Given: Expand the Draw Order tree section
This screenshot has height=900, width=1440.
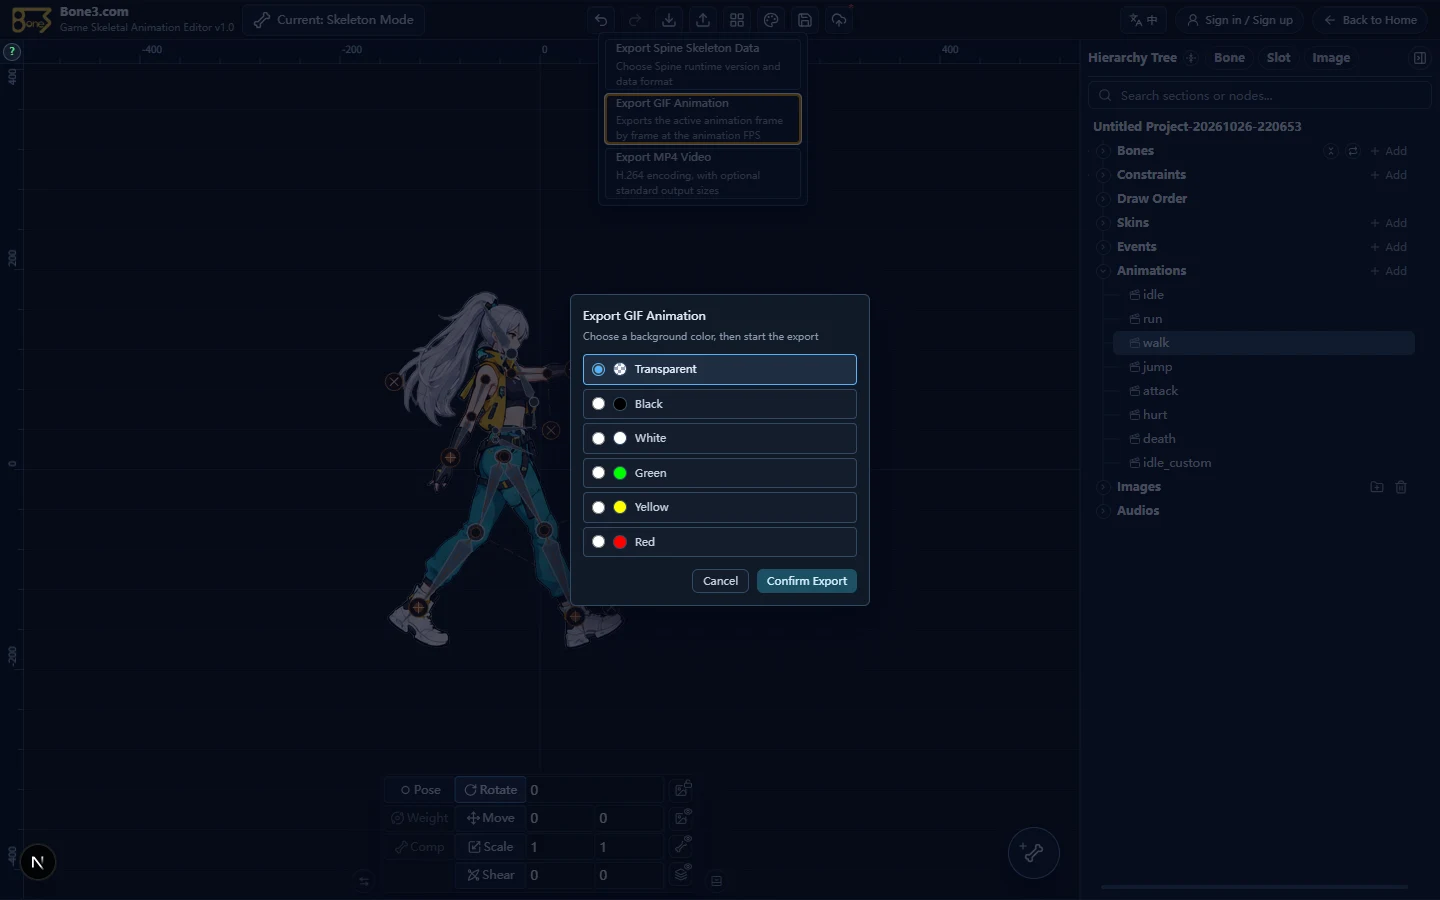Looking at the screenshot, I should click(x=1102, y=199).
